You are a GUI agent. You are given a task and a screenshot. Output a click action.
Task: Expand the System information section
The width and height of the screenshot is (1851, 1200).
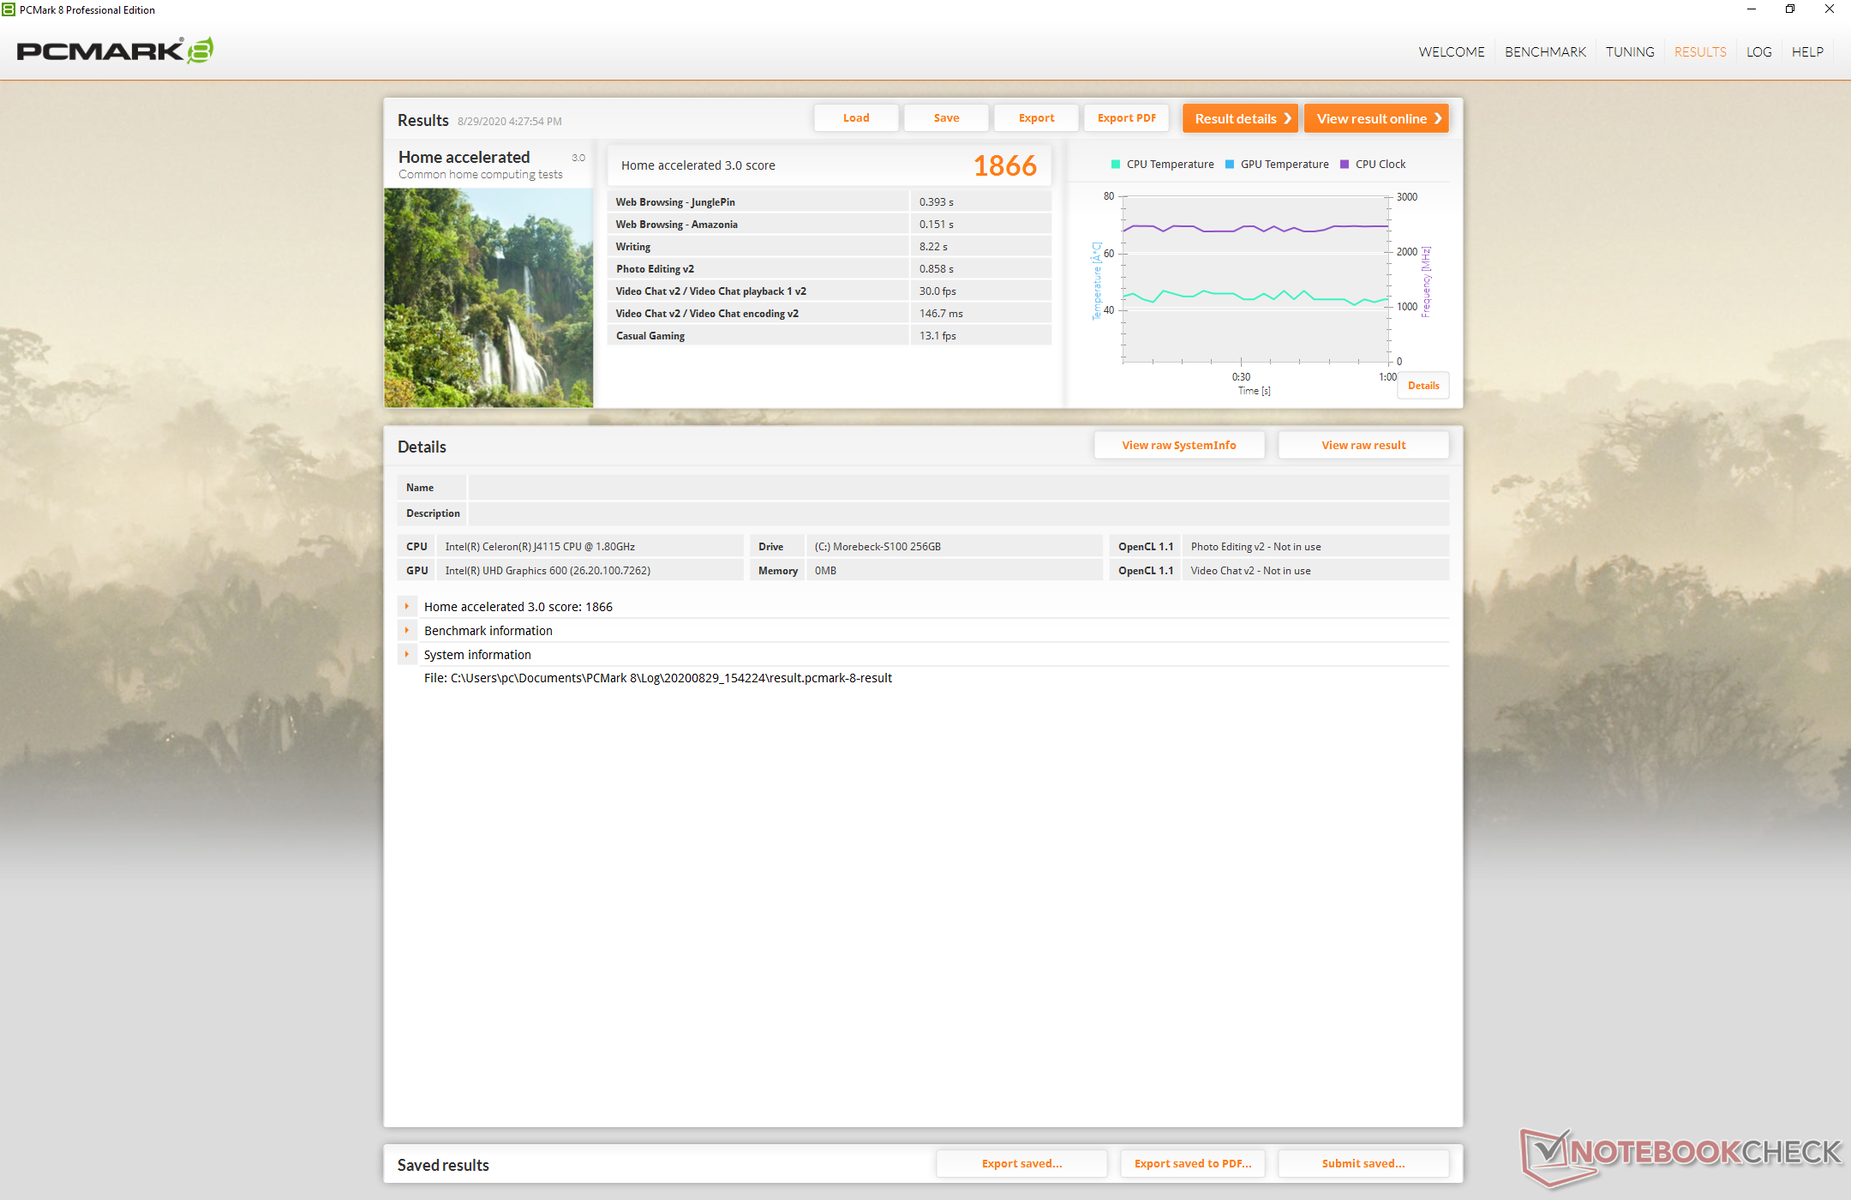407,654
